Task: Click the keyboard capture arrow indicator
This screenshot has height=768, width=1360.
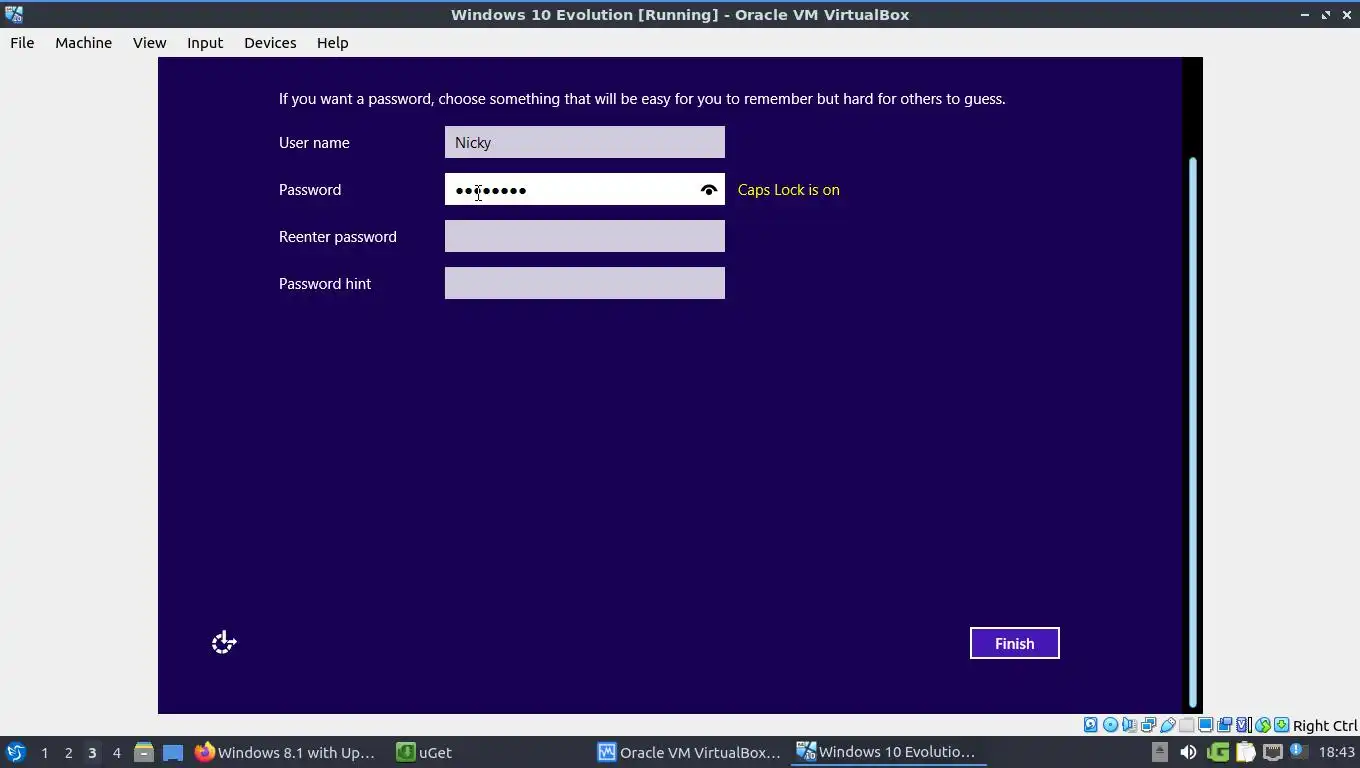Action: [1281, 725]
